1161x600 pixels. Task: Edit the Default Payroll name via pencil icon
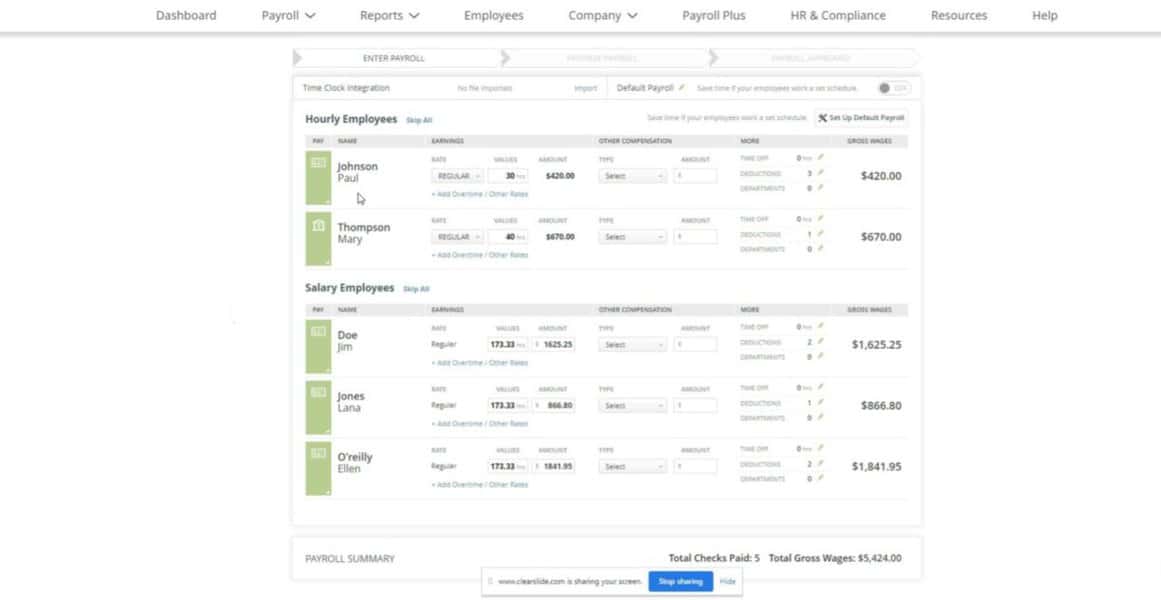tap(681, 87)
